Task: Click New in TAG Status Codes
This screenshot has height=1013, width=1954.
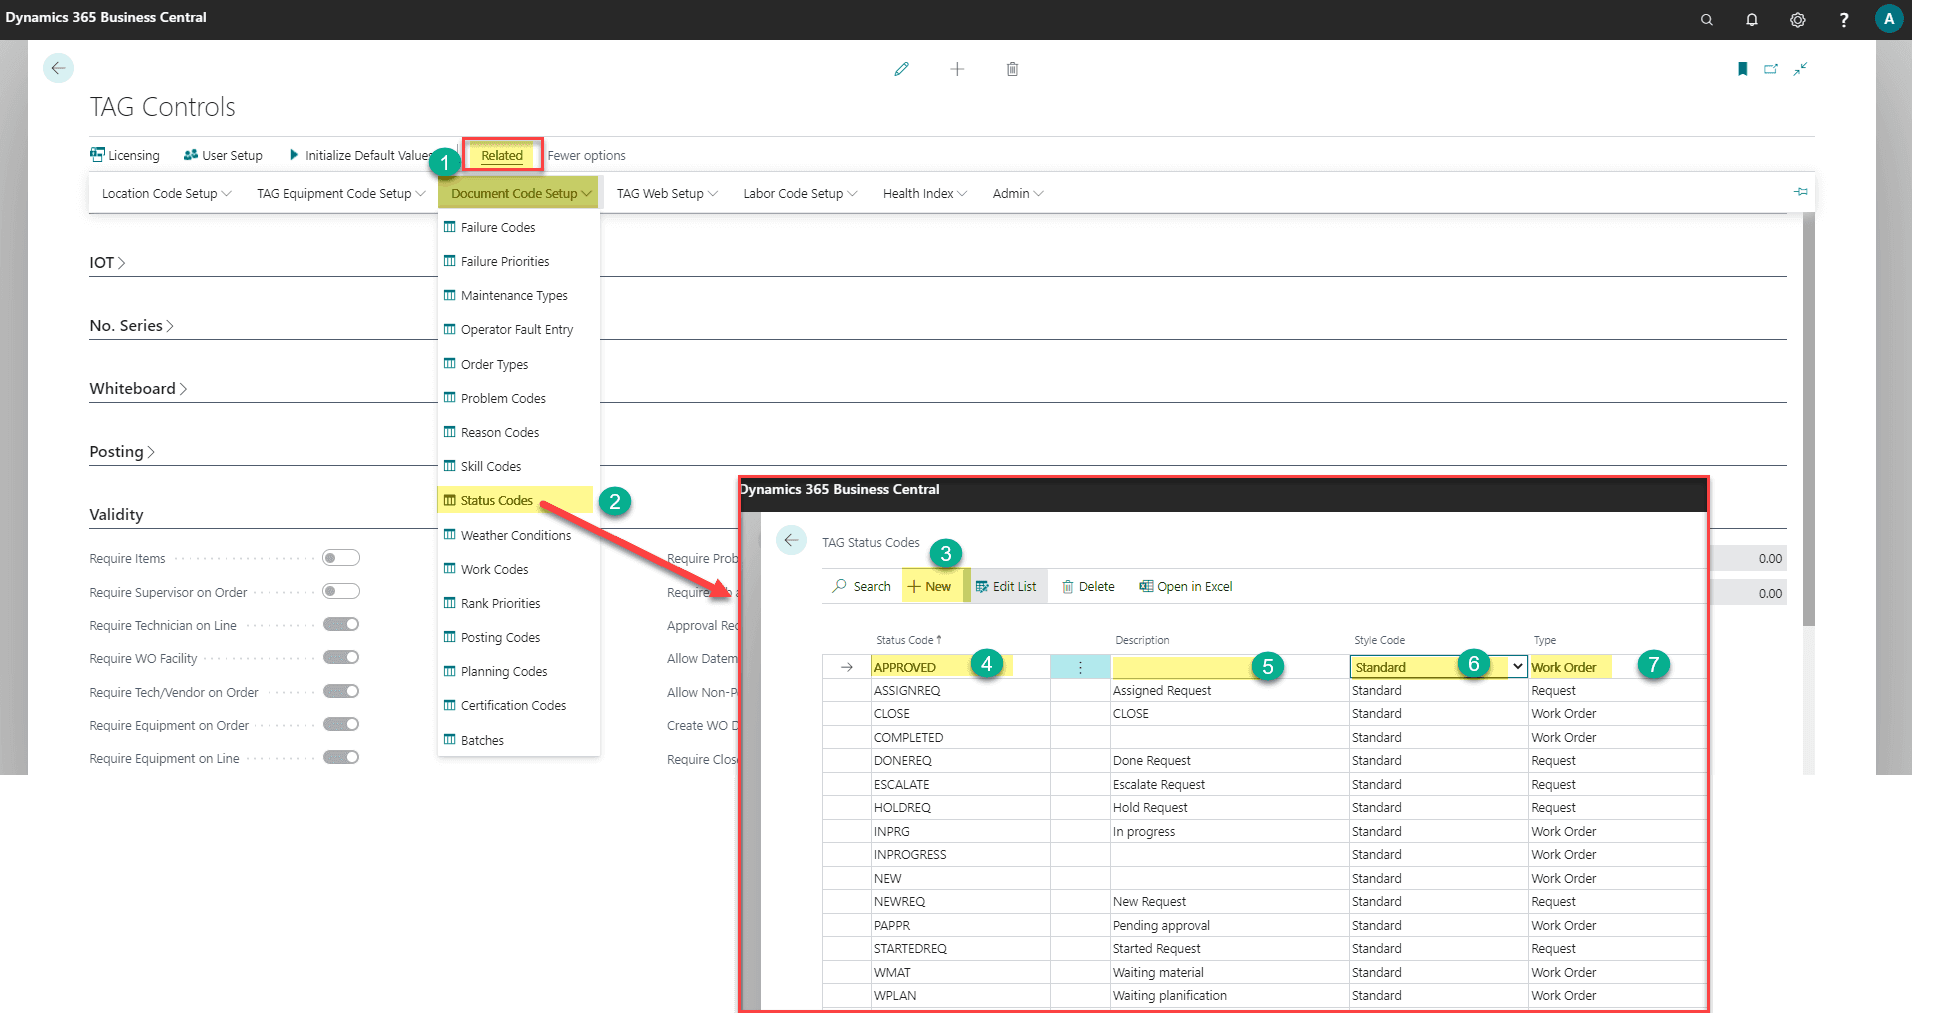Action: [931, 586]
